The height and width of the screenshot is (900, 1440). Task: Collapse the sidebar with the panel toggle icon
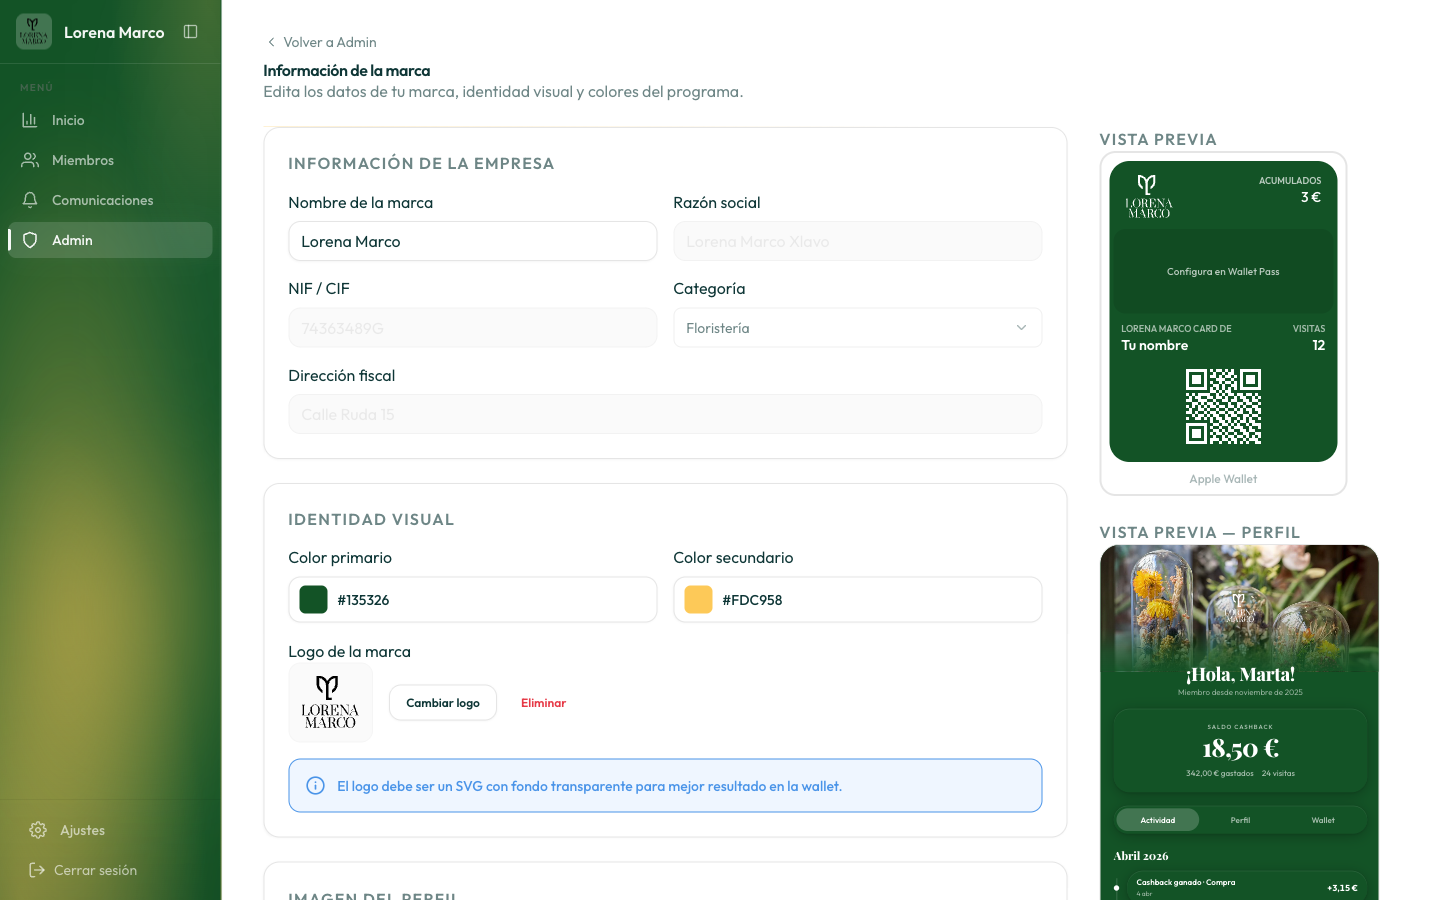(x=191, y=32)
